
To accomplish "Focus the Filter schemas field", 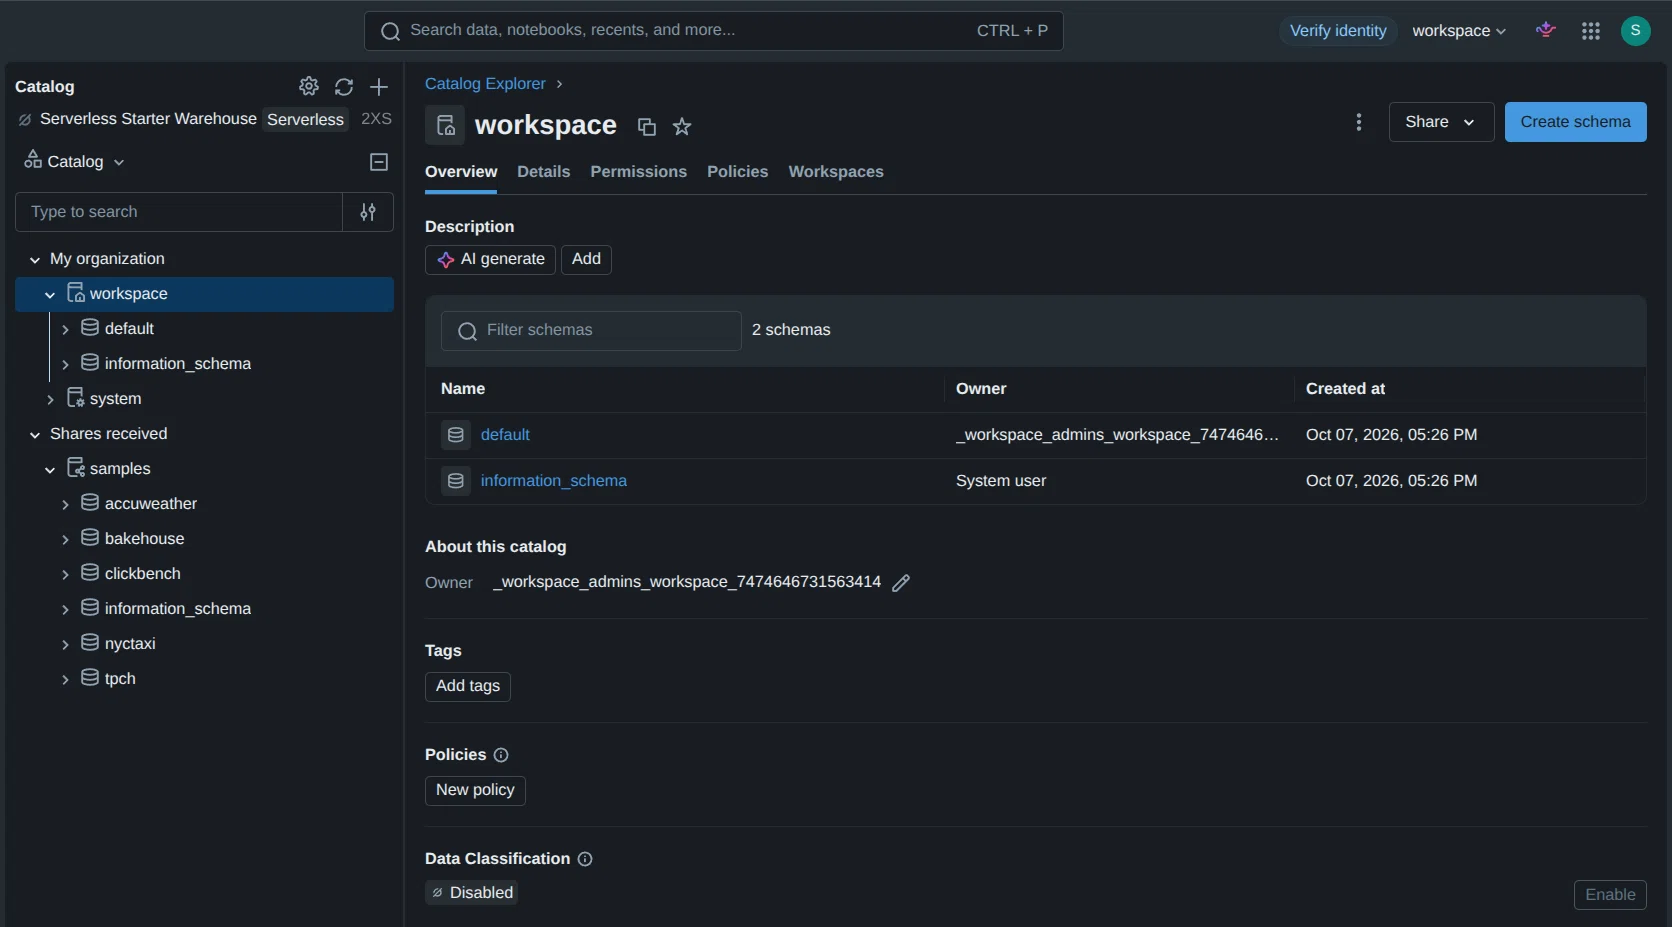I will tap(591, 330).
